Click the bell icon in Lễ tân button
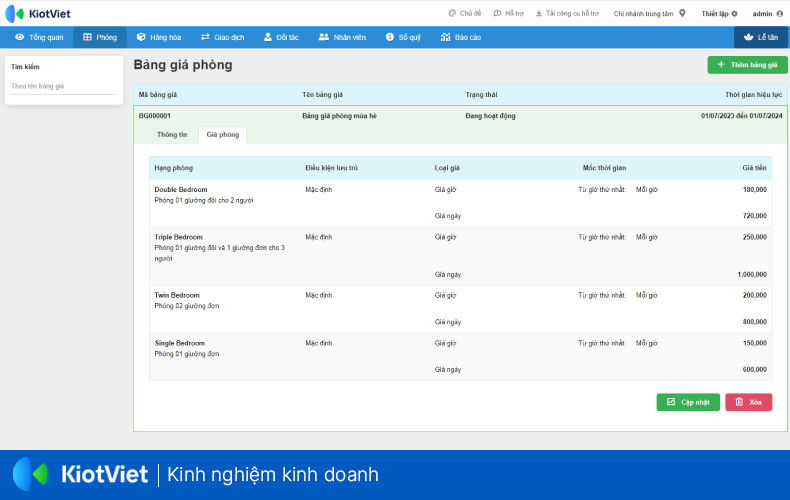Image resolution: width=790 pixels, height=500 pixels. (749, 37)
